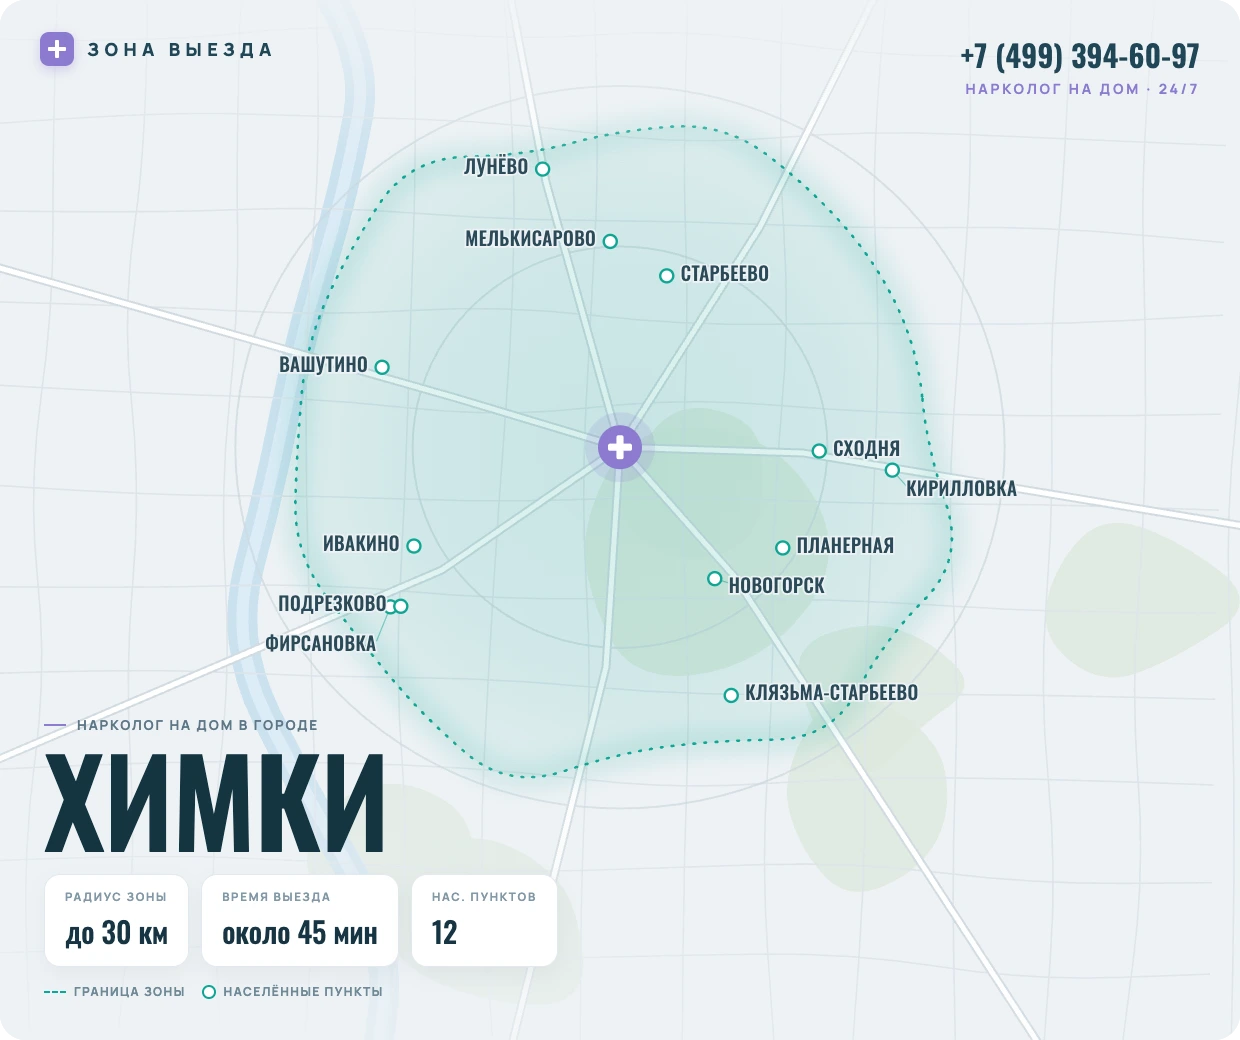Click the НАСЕЛЁННЫЕ ПУНКТЫ legend text

coord(303,992)
